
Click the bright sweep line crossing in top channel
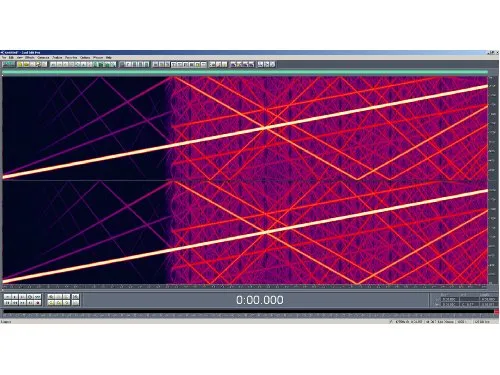pyautogui.click(x=266, y=127)
